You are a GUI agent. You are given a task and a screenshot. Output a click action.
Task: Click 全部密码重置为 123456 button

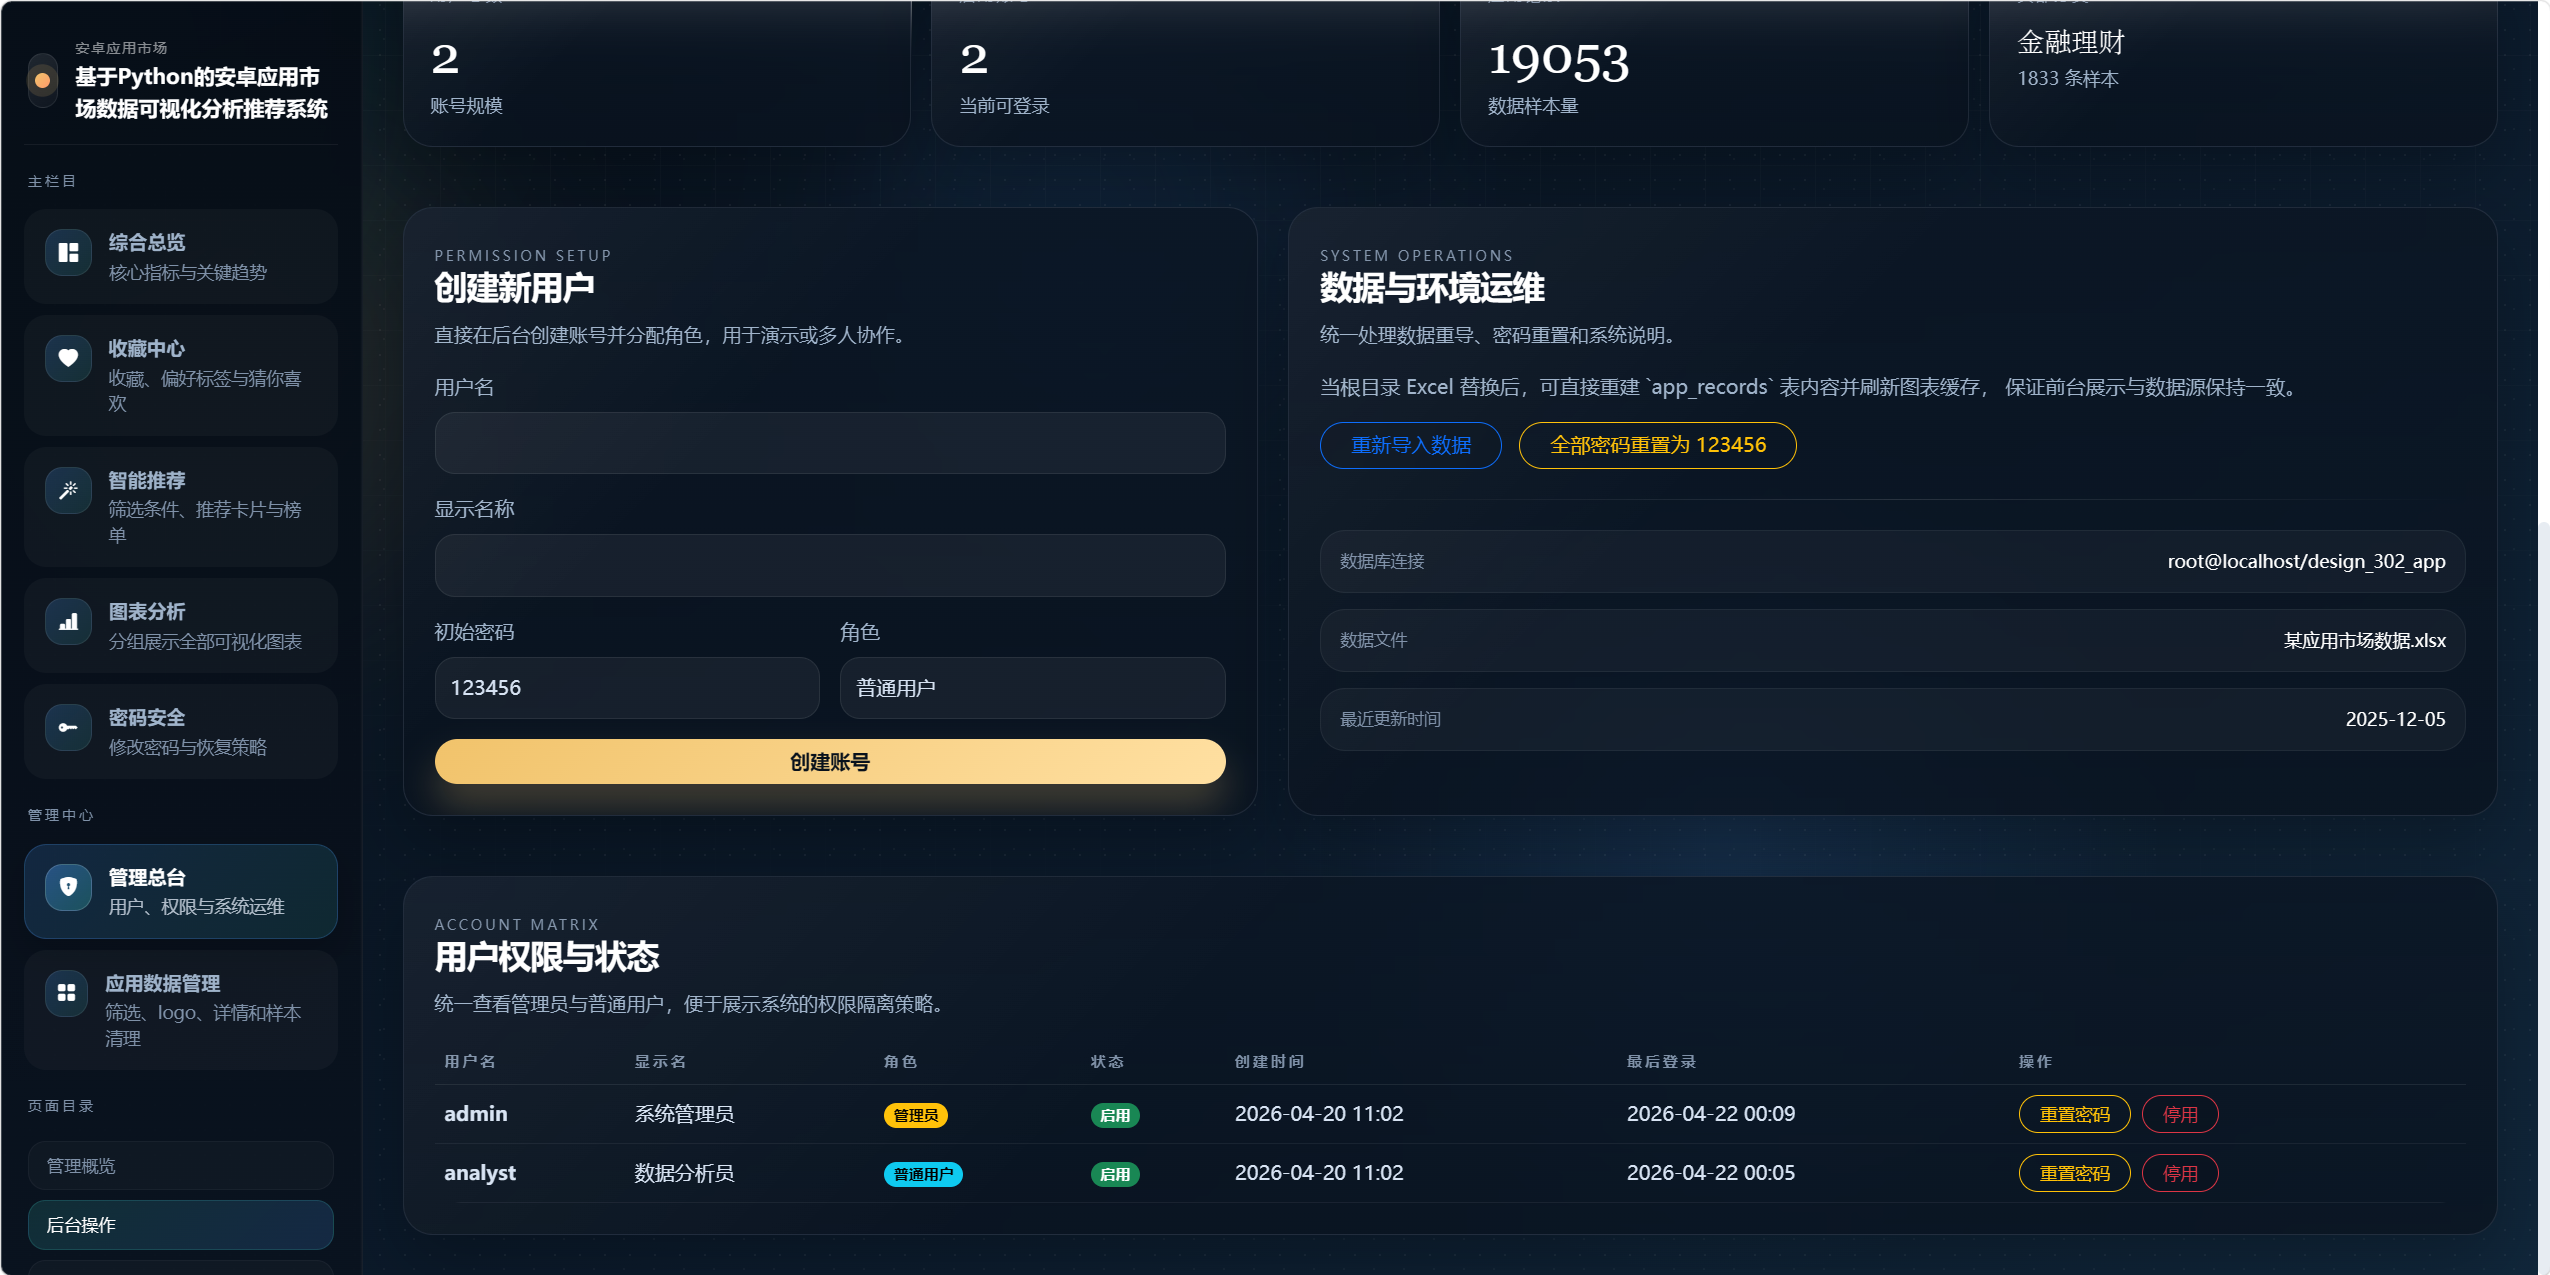1657,445
